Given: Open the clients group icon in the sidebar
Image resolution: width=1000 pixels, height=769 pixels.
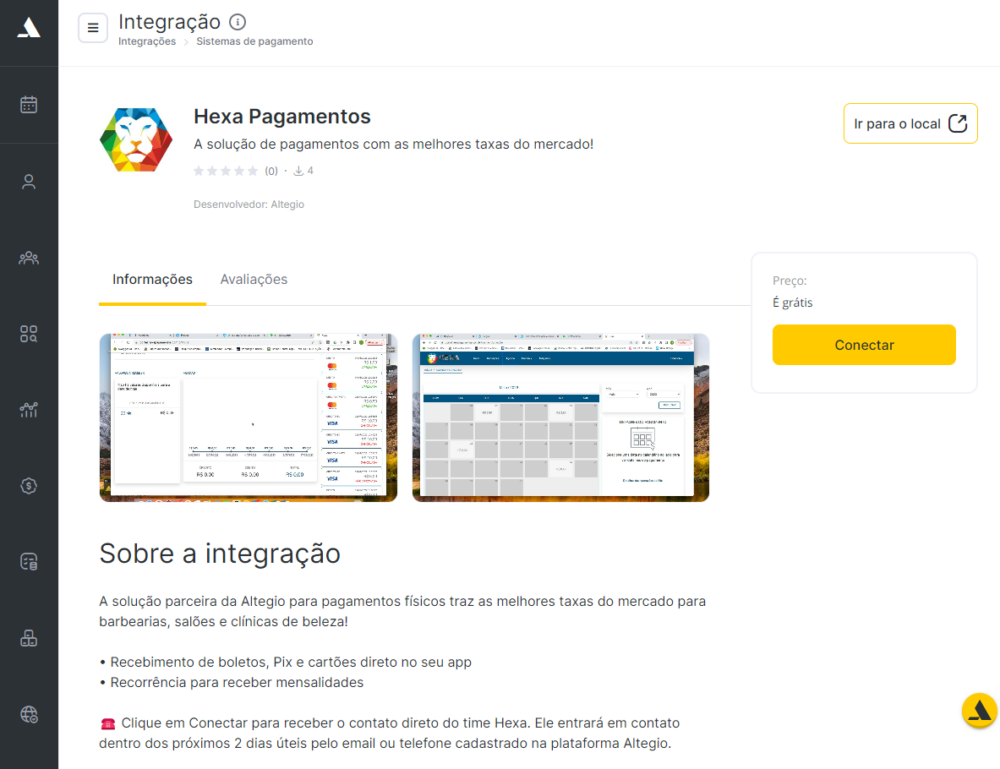Looking at the screenshot, I should [x=29, y=258].
